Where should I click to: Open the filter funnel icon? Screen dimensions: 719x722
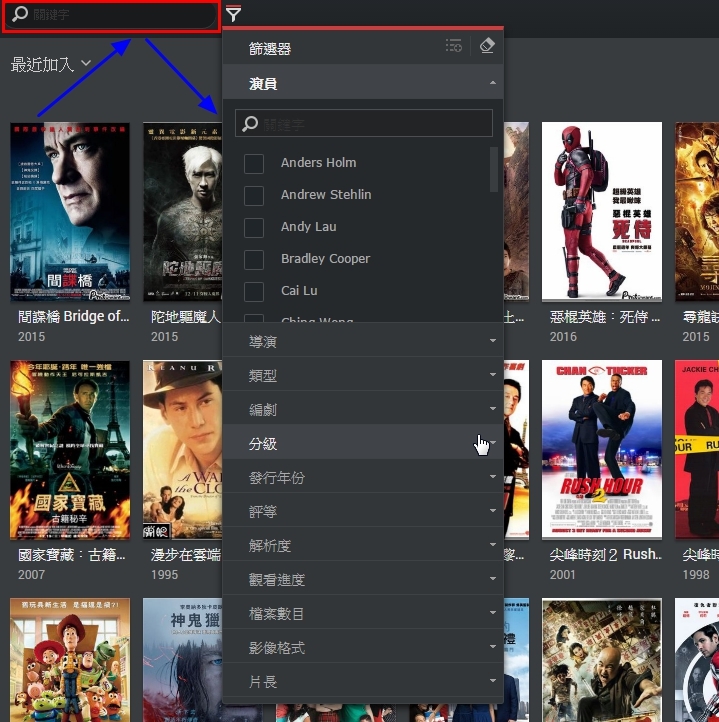pyautogui.click(x=234, y=14)
